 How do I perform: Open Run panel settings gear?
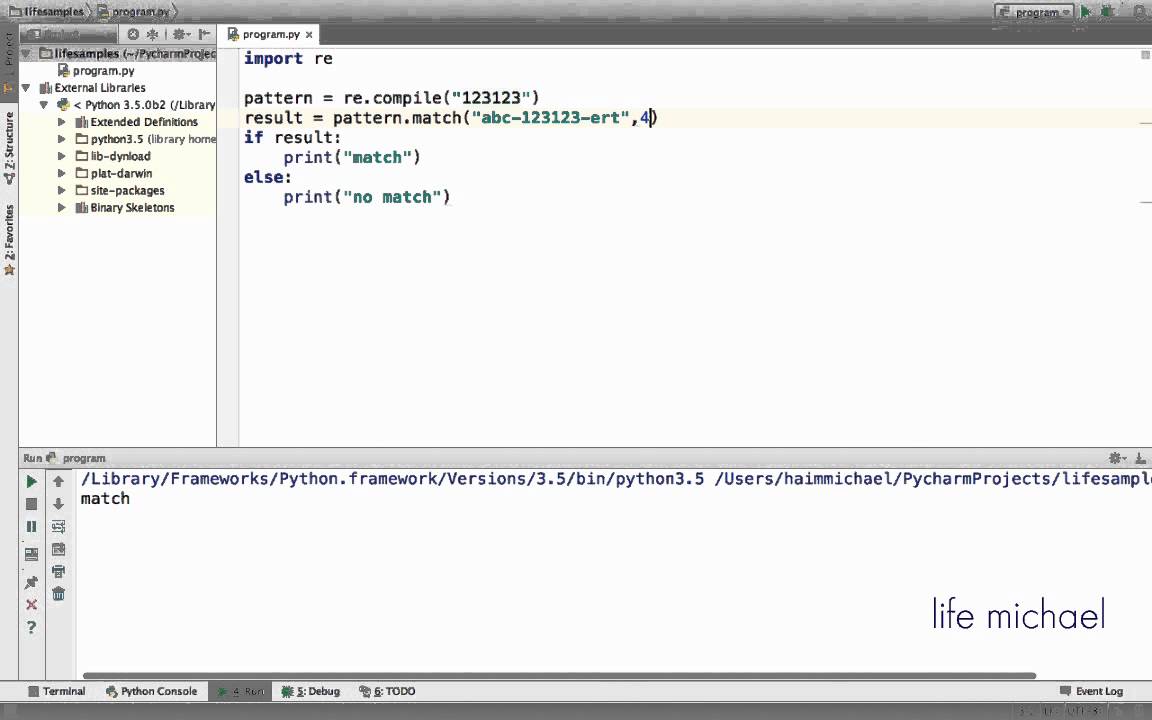coord(1116,458)
